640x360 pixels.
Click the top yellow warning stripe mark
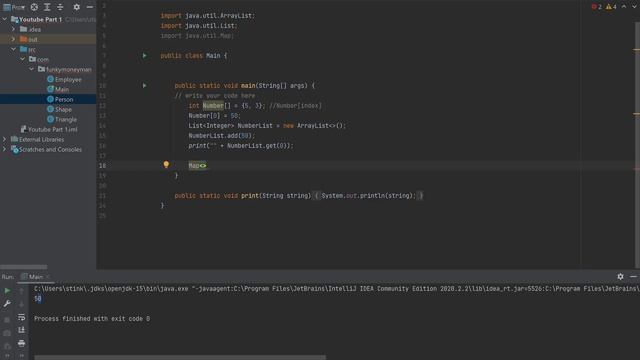pyautogui.click(x=637, y=50)
